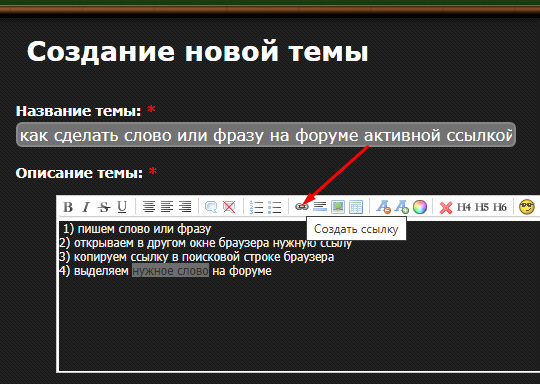
Task: Click the line starting "2) открываем в другом окне"
Action: point(206,243)
